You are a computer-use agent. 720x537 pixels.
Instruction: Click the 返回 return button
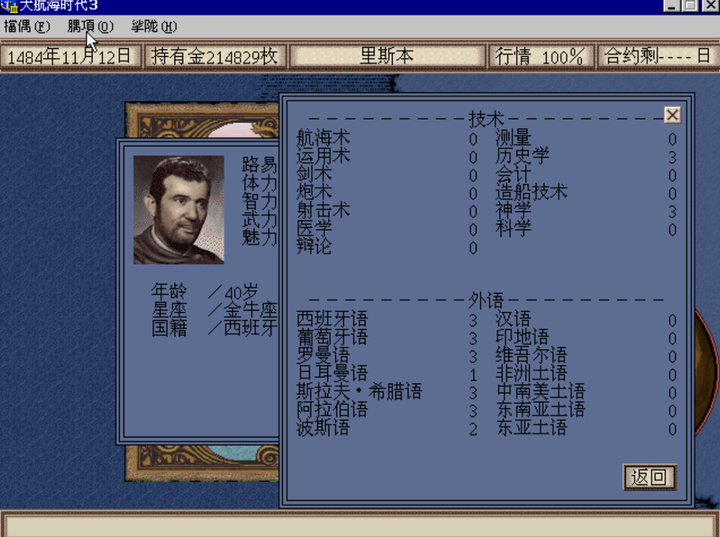click(649, 477)
